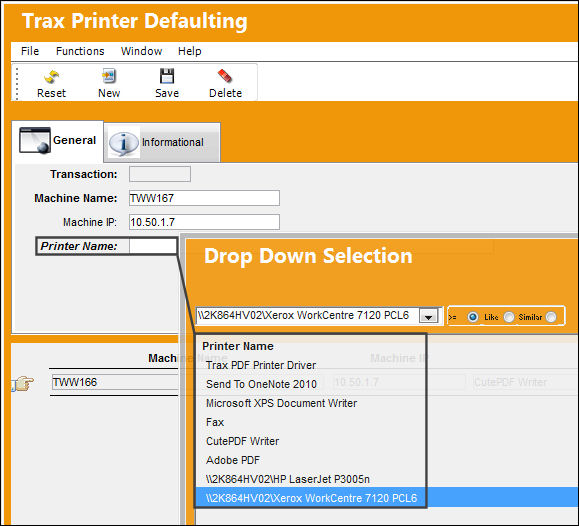The width and height of the screenshot is (579, 526).
Task: Choose Microsoft XPS Document Writer option
Action: [x=281, y=403]
